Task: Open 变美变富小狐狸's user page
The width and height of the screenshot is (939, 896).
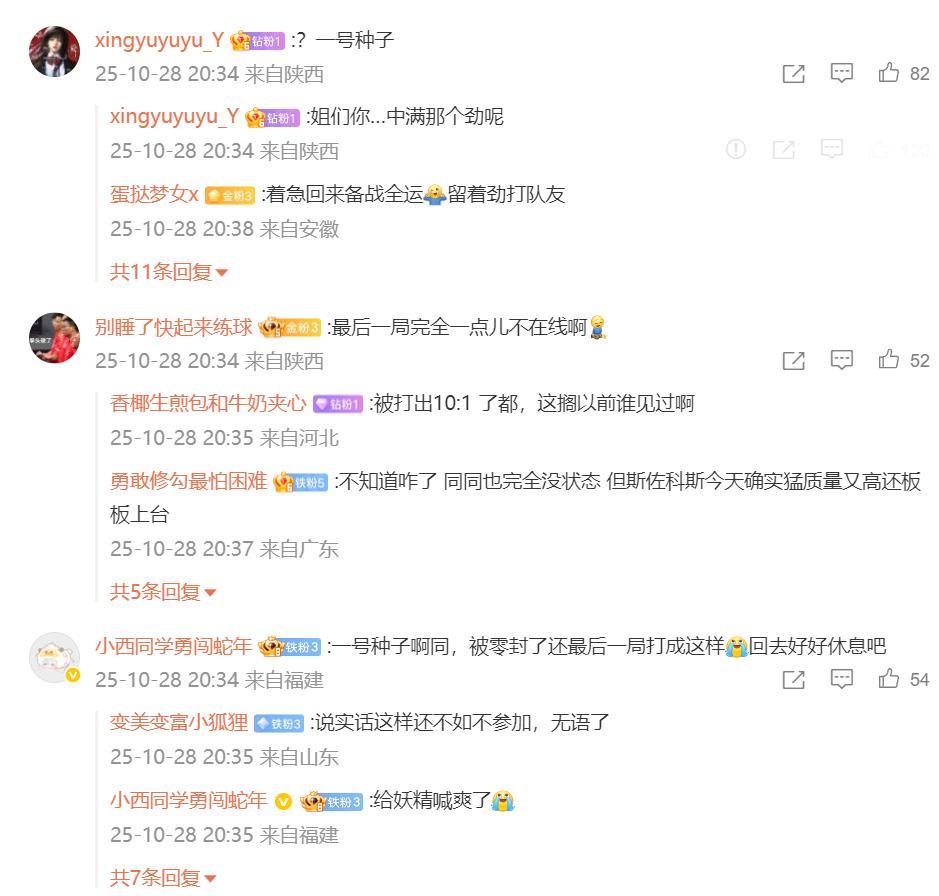Action: point(179,722)
